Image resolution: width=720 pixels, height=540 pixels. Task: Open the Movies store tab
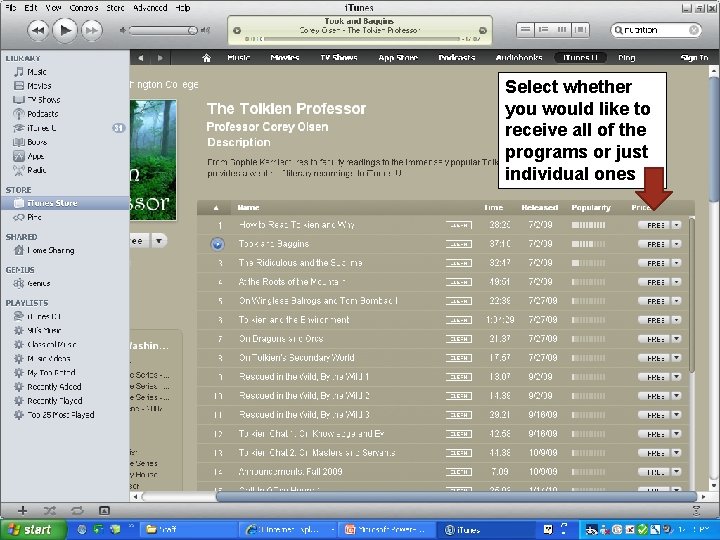tap(285, 58)
